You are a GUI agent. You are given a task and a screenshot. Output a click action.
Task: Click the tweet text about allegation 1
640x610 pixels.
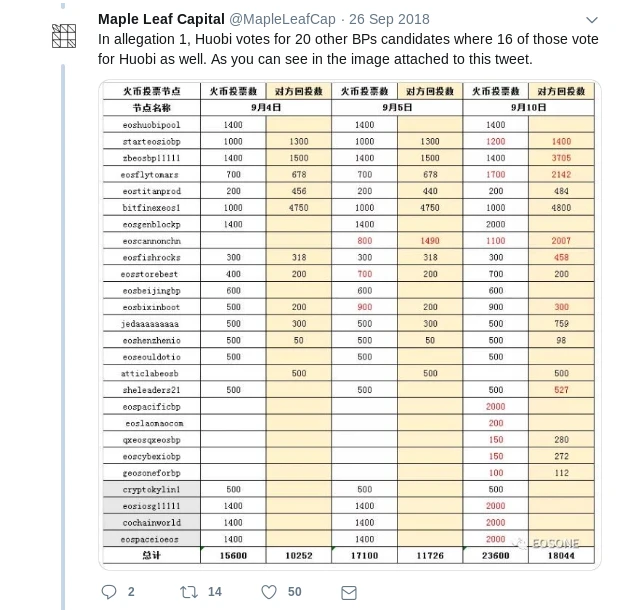pyautogui.click(x=347, y=49)
